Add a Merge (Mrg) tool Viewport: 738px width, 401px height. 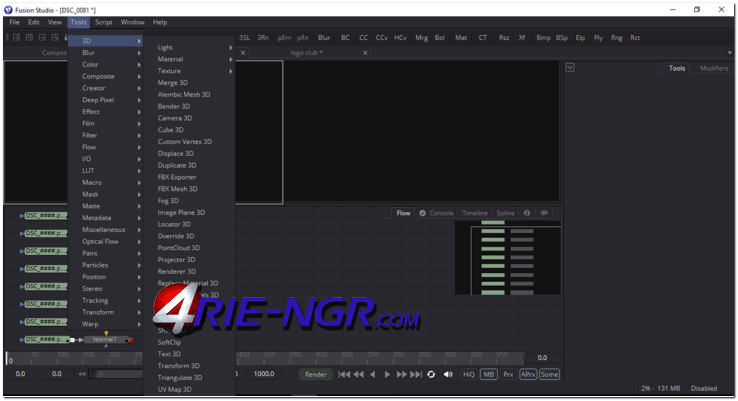(421, 38)
